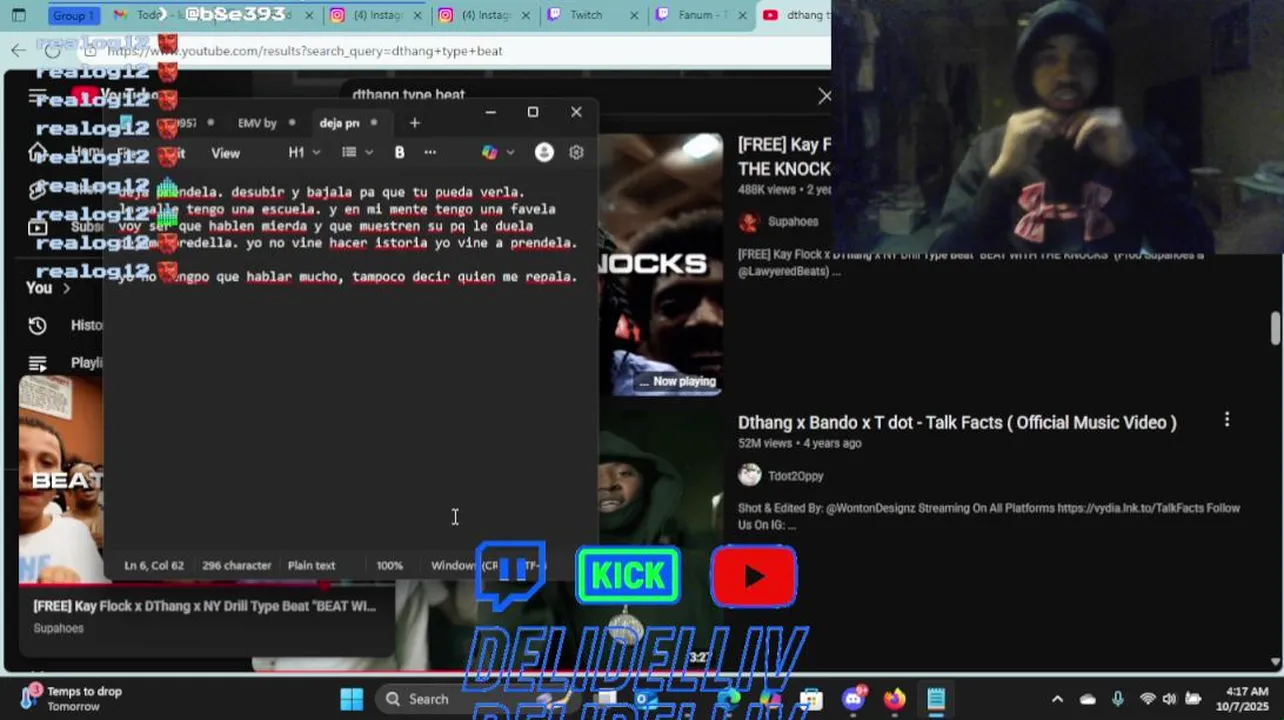Go back using the browser back arrow
The image size is (1284, 720).
(19, 50)
